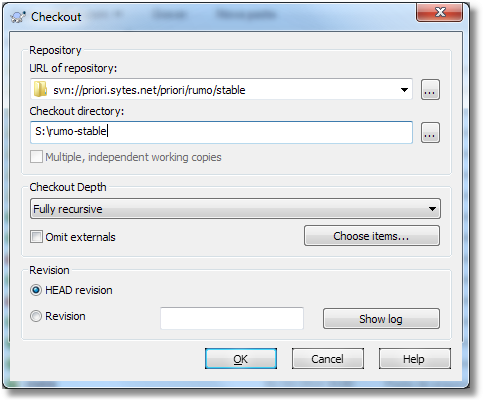484x403 pixels.
Task: Browse for checkout directory with ellipsis button
Action: point(430,132)
